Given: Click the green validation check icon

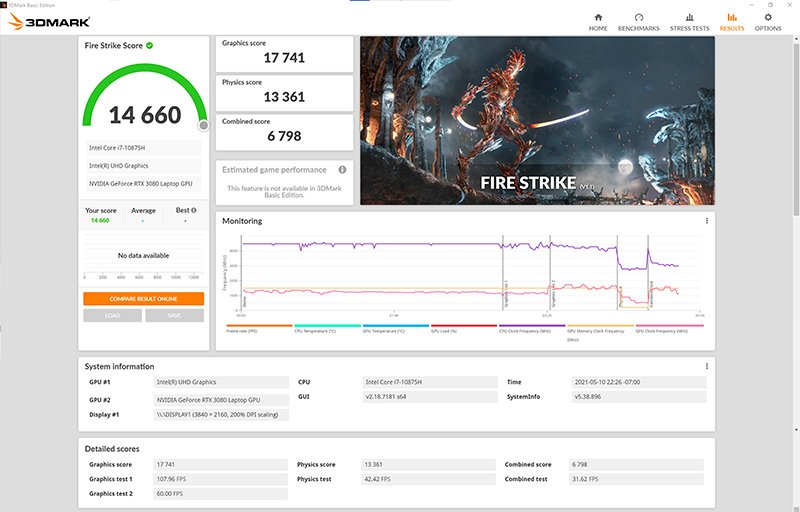Looking at the screenshot, I should click(149, 45).
